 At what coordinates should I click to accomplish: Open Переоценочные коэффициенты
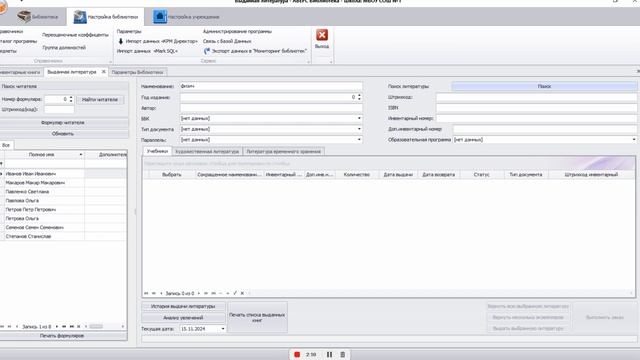[75, 35]
